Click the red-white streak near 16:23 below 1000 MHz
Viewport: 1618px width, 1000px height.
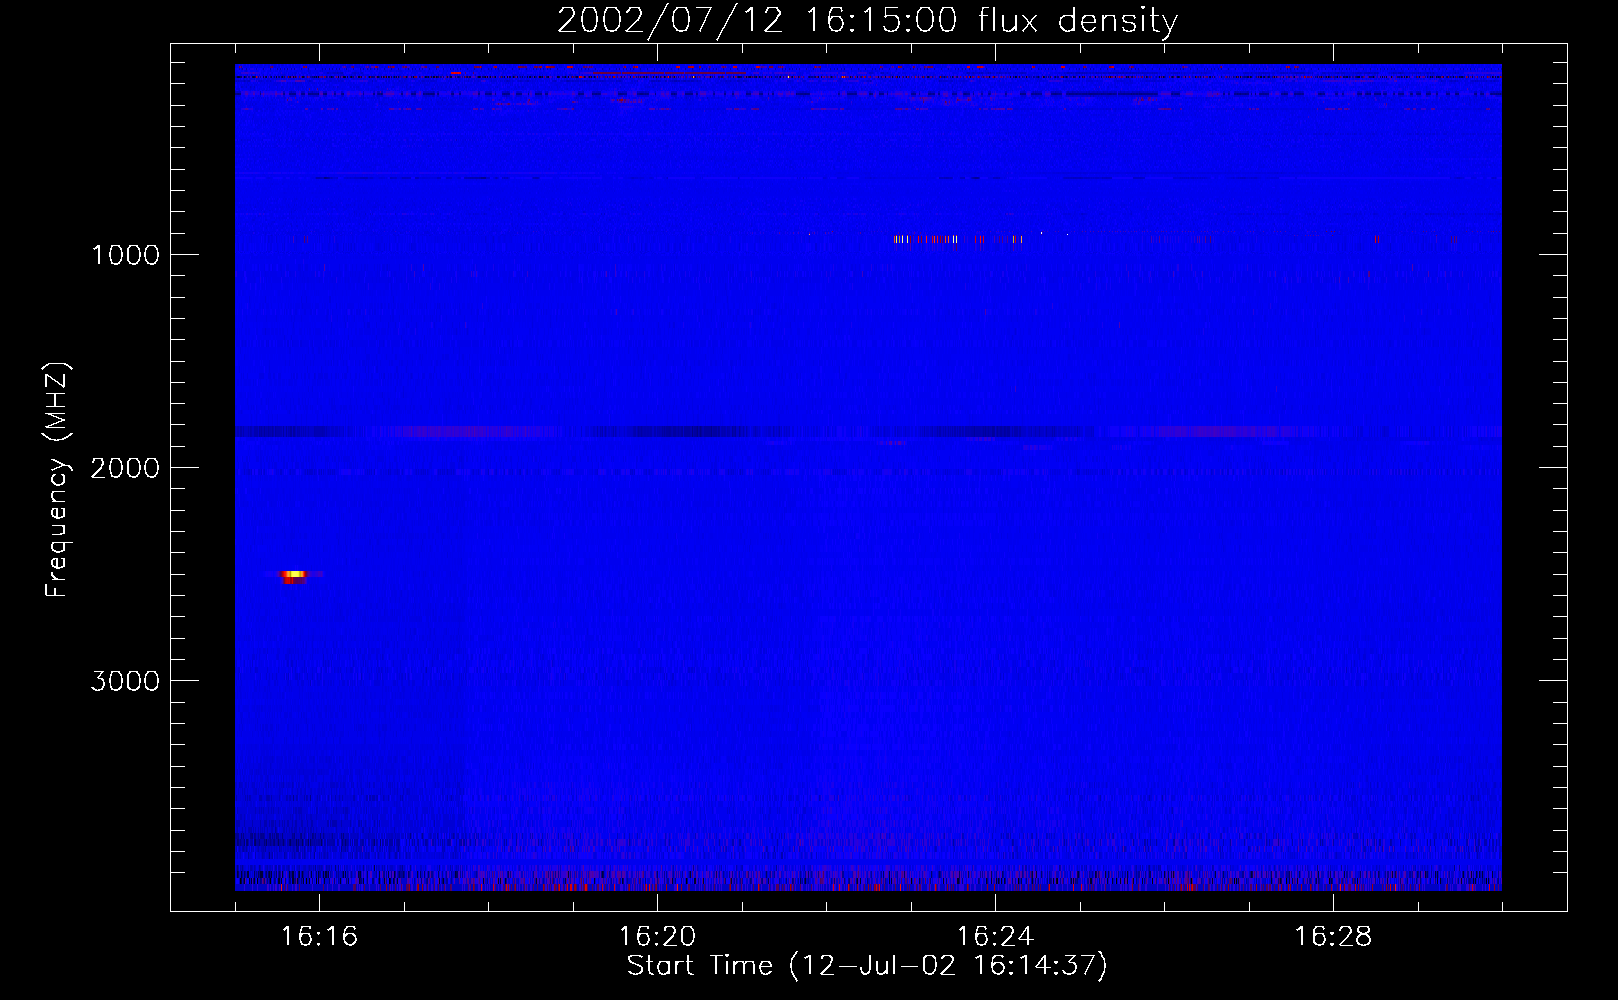pyautogui.click(x=957, y=239)
